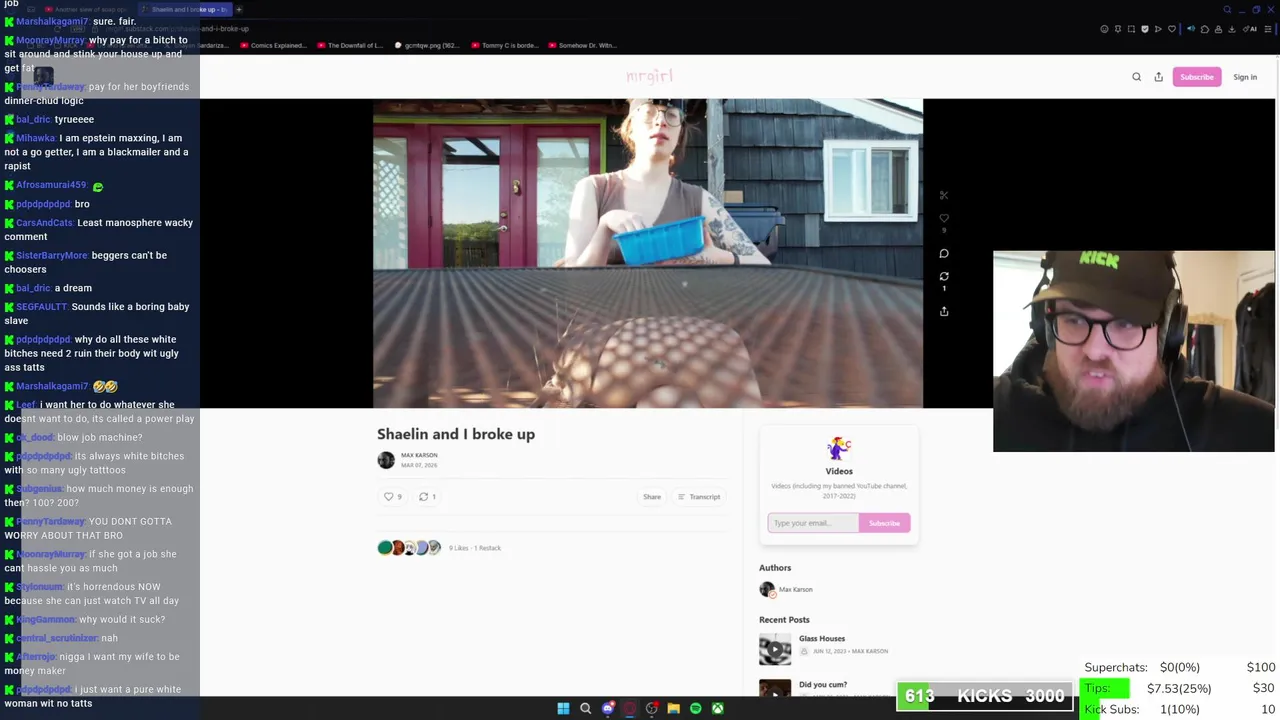Click the share upload icon beside video
This screenshot has height=720, width=1280.
tap(943, 311)
